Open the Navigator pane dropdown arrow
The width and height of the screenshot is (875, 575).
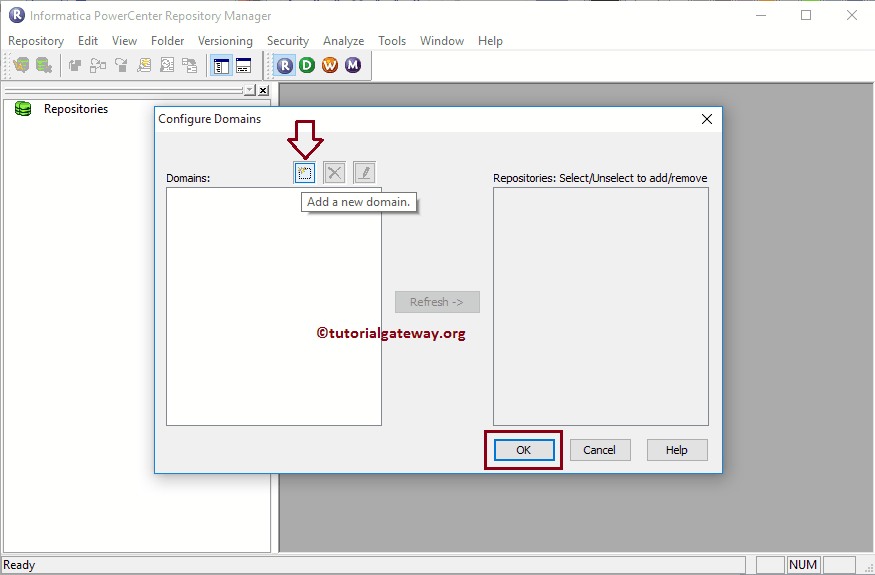(249, 90)
